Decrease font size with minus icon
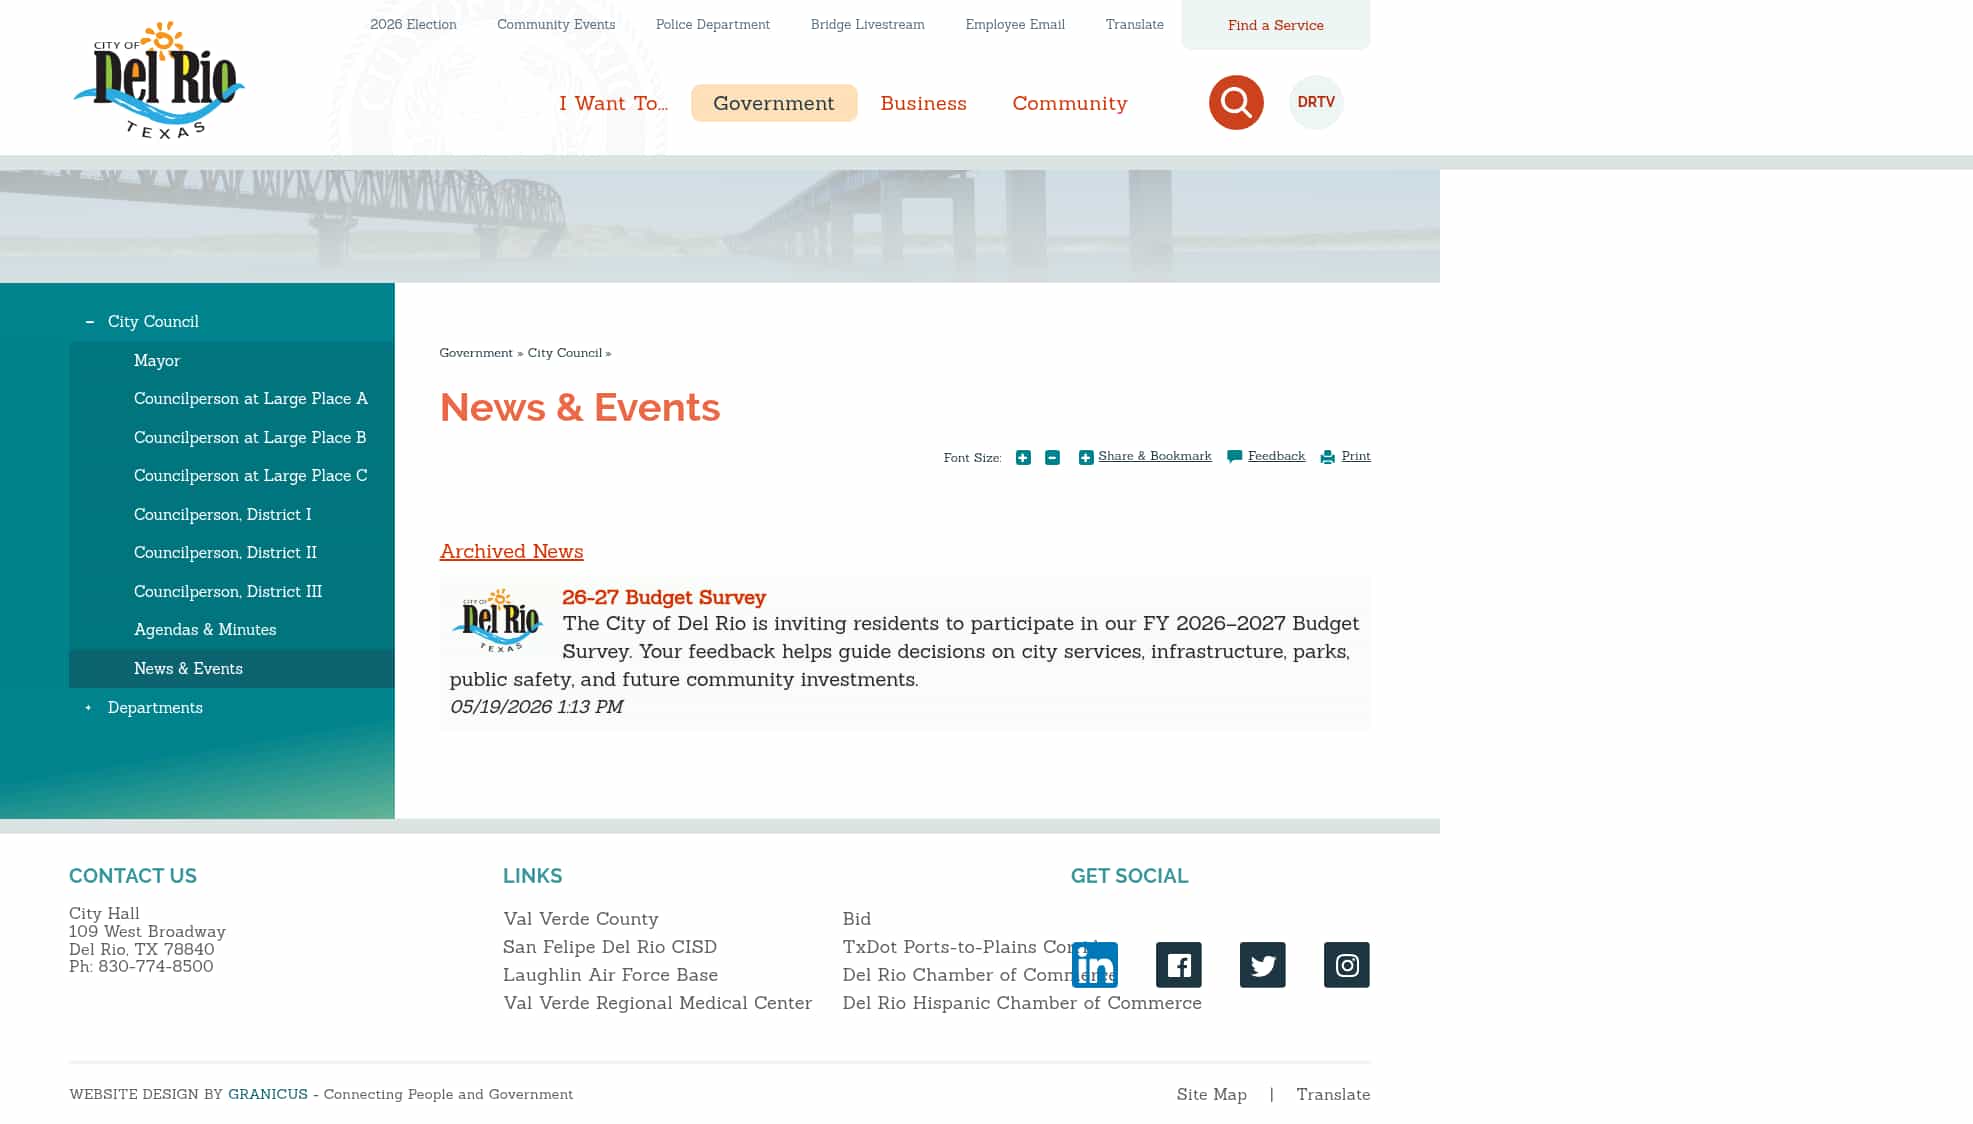This screenshot has height=1124, width=1973. pos(1052,457)
